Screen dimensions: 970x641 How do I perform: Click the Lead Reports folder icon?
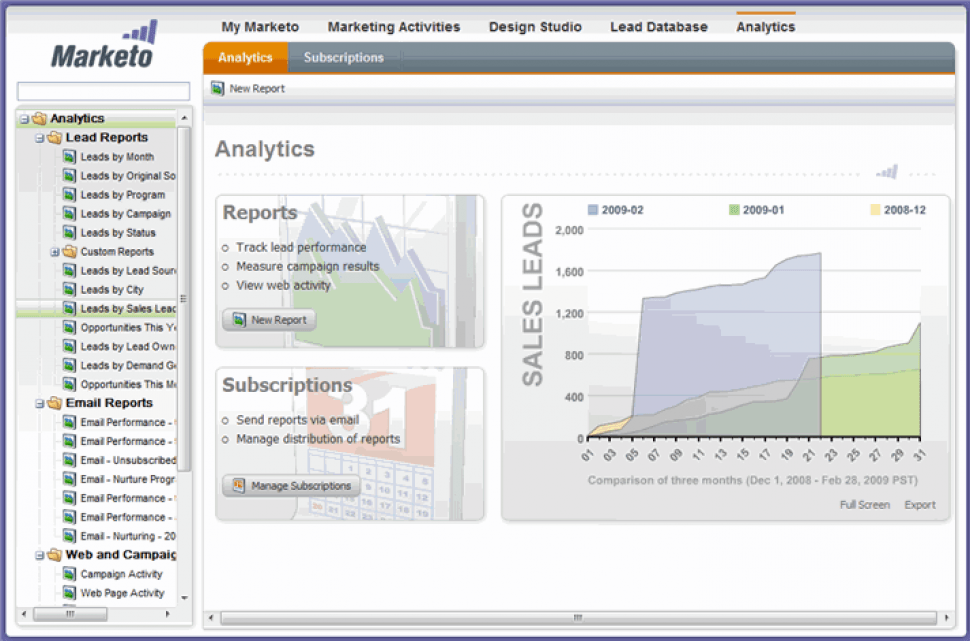tap(54, 137)
